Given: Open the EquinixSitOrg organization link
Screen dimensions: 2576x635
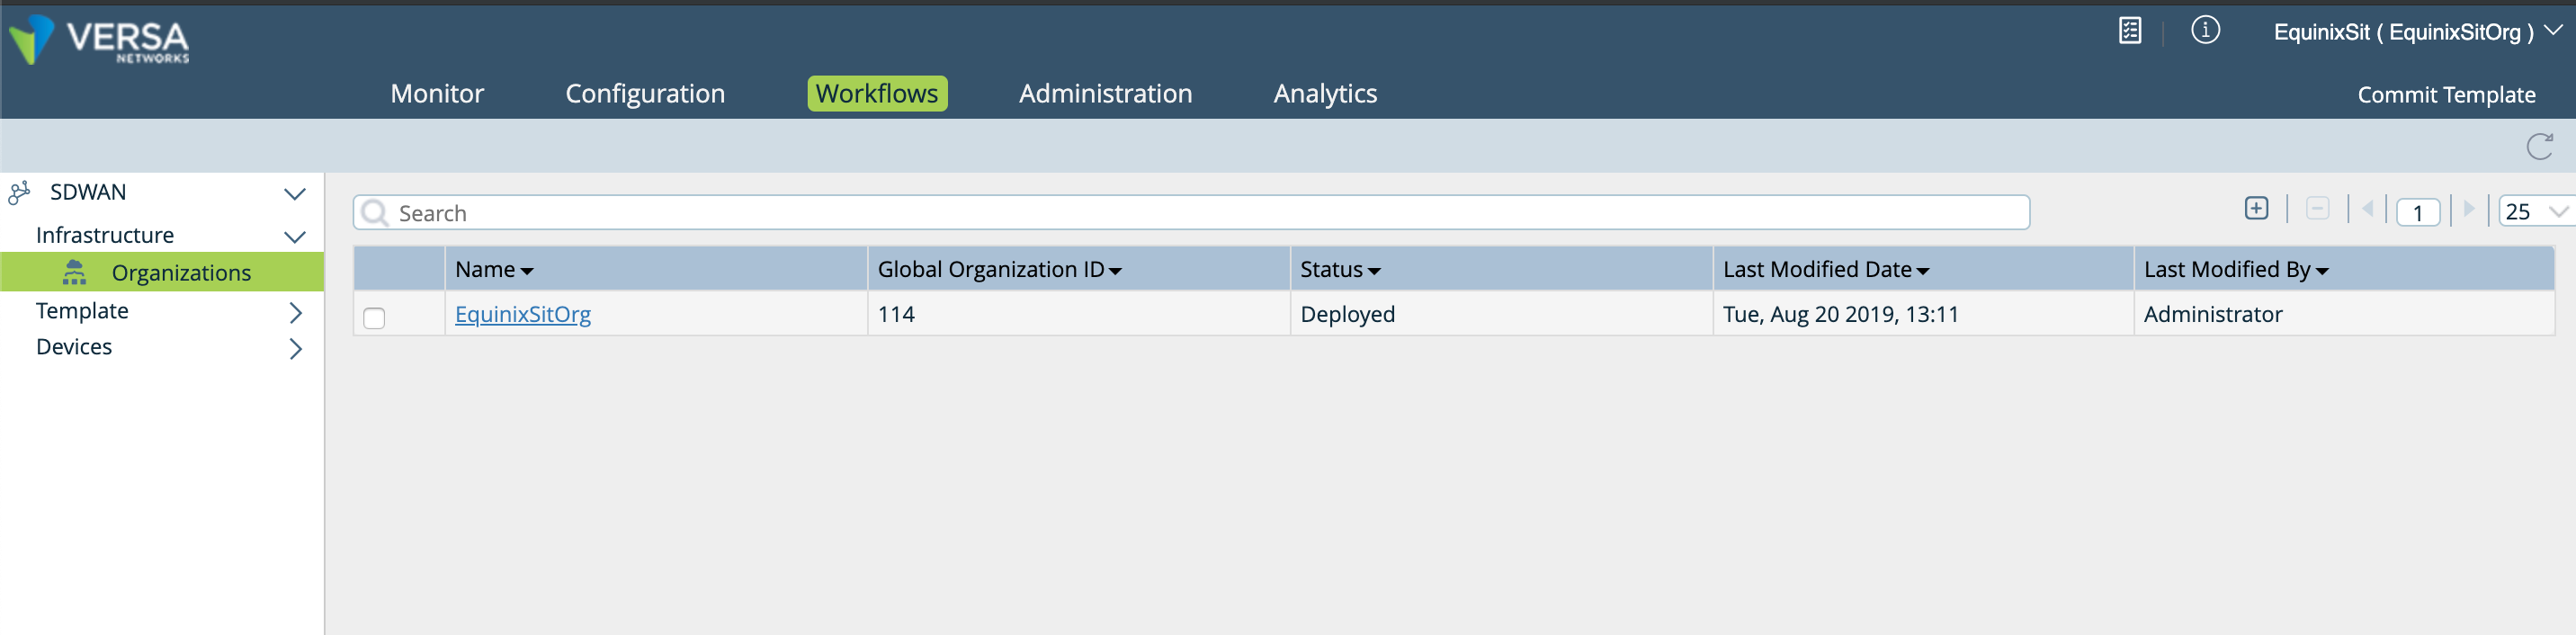Looking at the screenshot, I should point(522,314).
